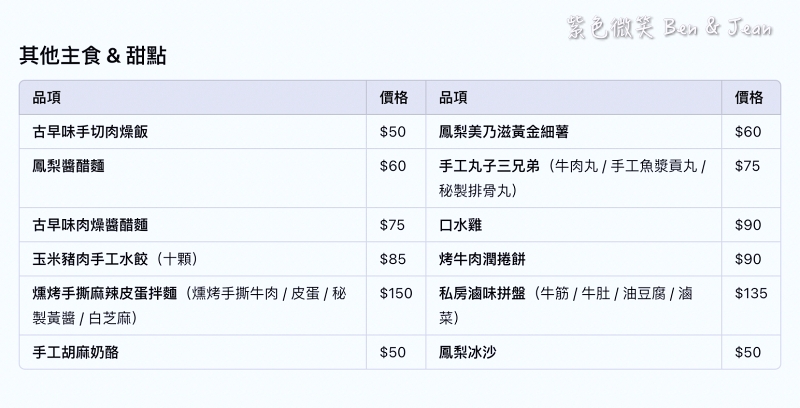Select 鳳梨美乃滋黃金細薯 in the table
This screenshot has height=408, width=800.
tap(504, 131)
